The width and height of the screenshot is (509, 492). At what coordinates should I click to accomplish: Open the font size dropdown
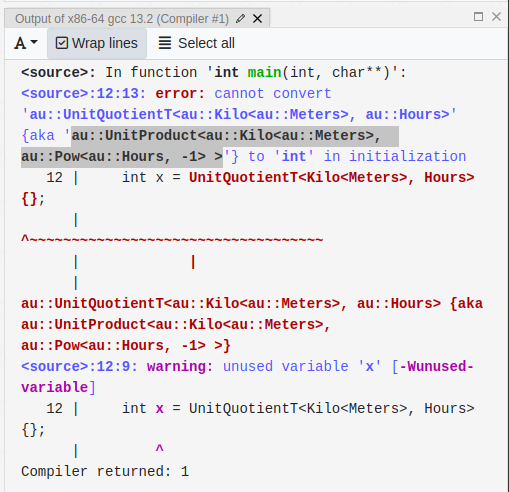[26, 43]
